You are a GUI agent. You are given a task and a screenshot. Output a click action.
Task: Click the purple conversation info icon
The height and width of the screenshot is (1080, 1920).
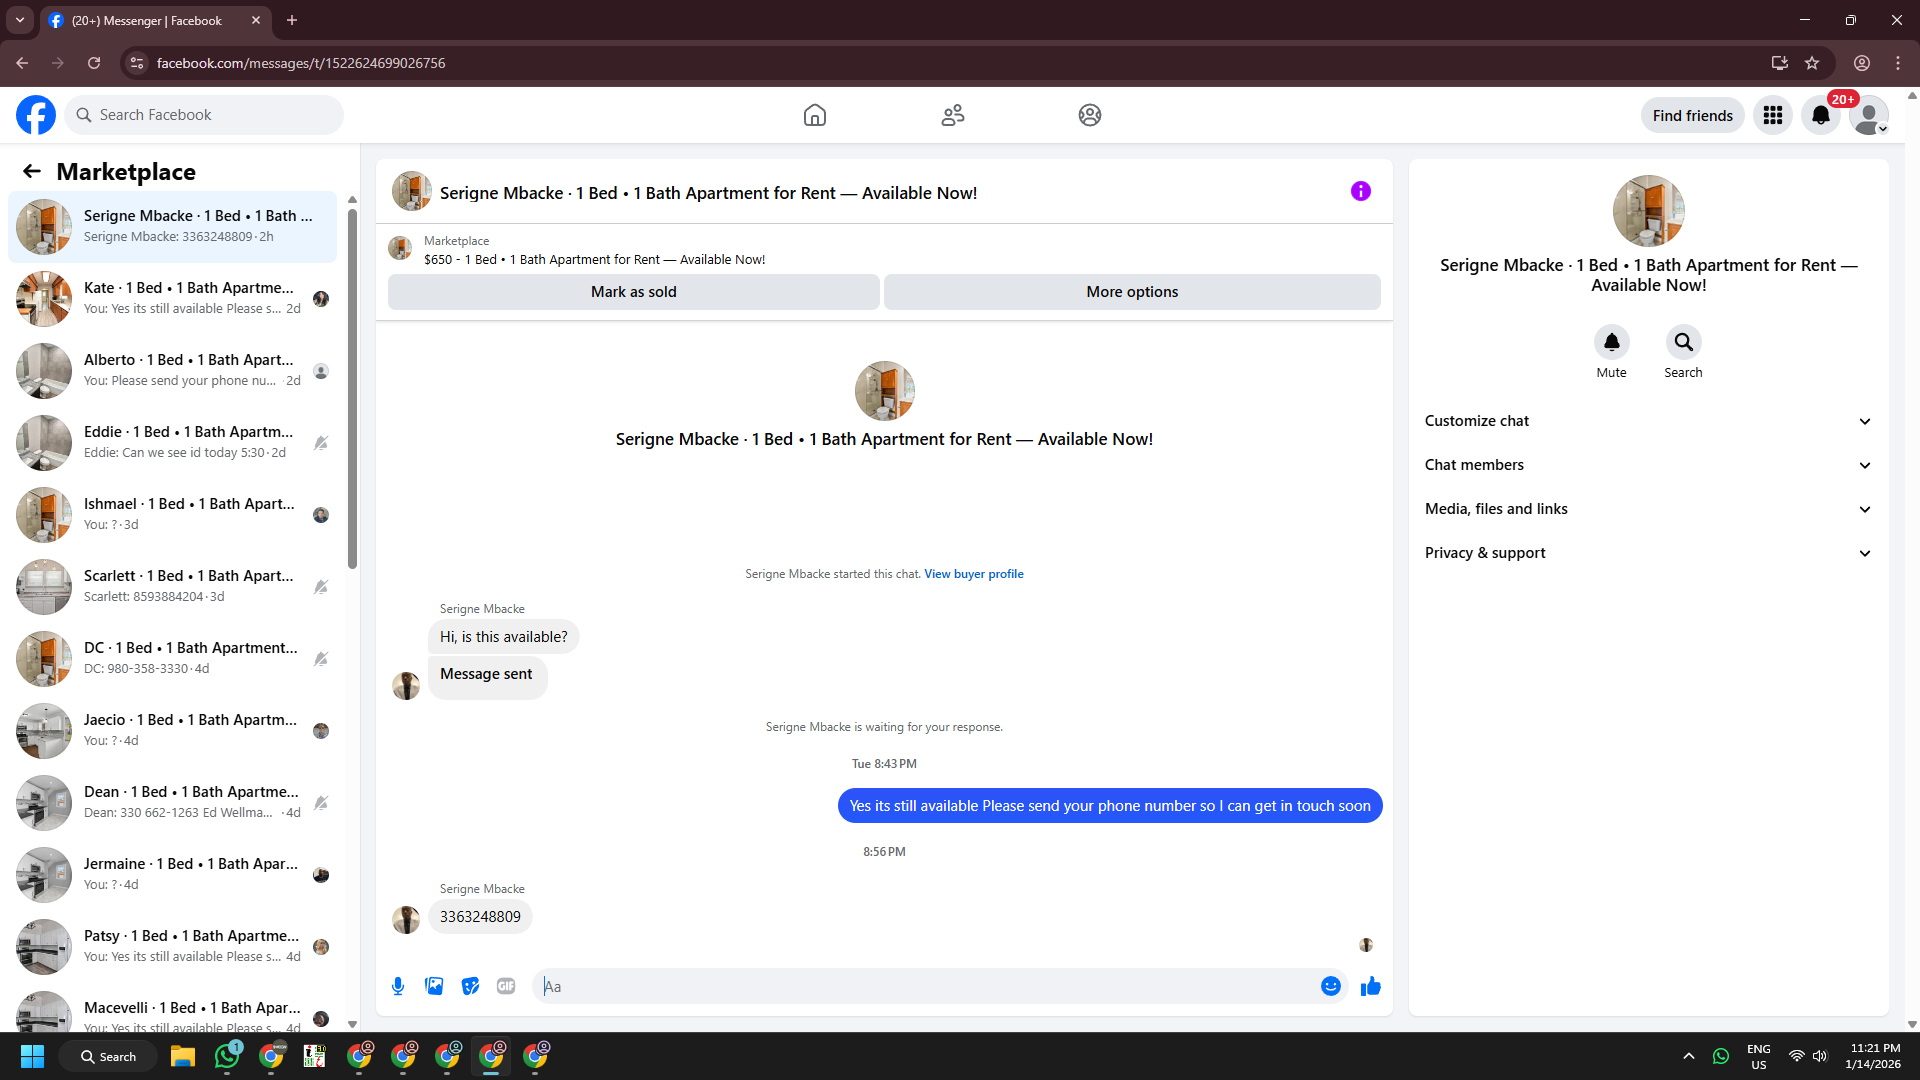pyautogui.click(x=1360, y=191)
